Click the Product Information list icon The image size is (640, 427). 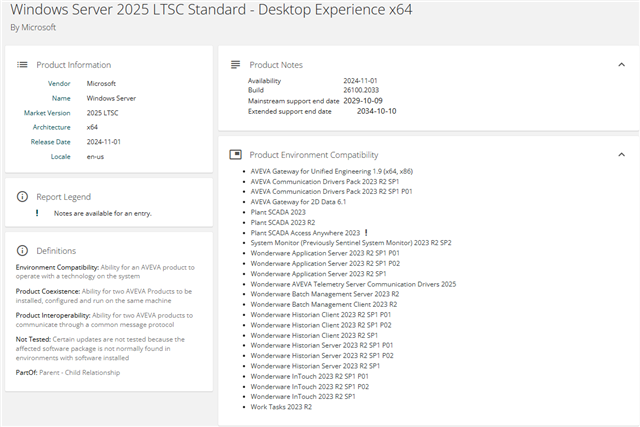click(22, 64)
